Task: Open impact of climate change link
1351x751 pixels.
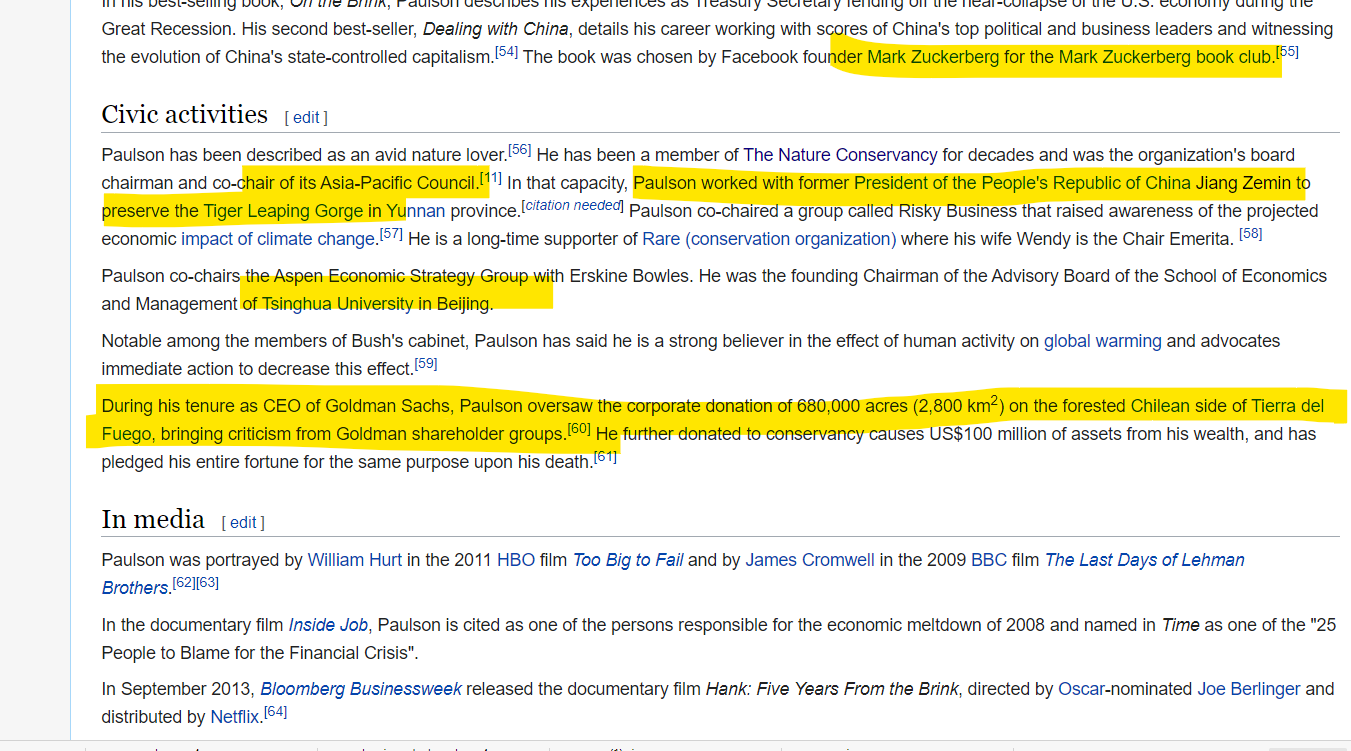Action: pyautogui.click(x=278, y=239)
